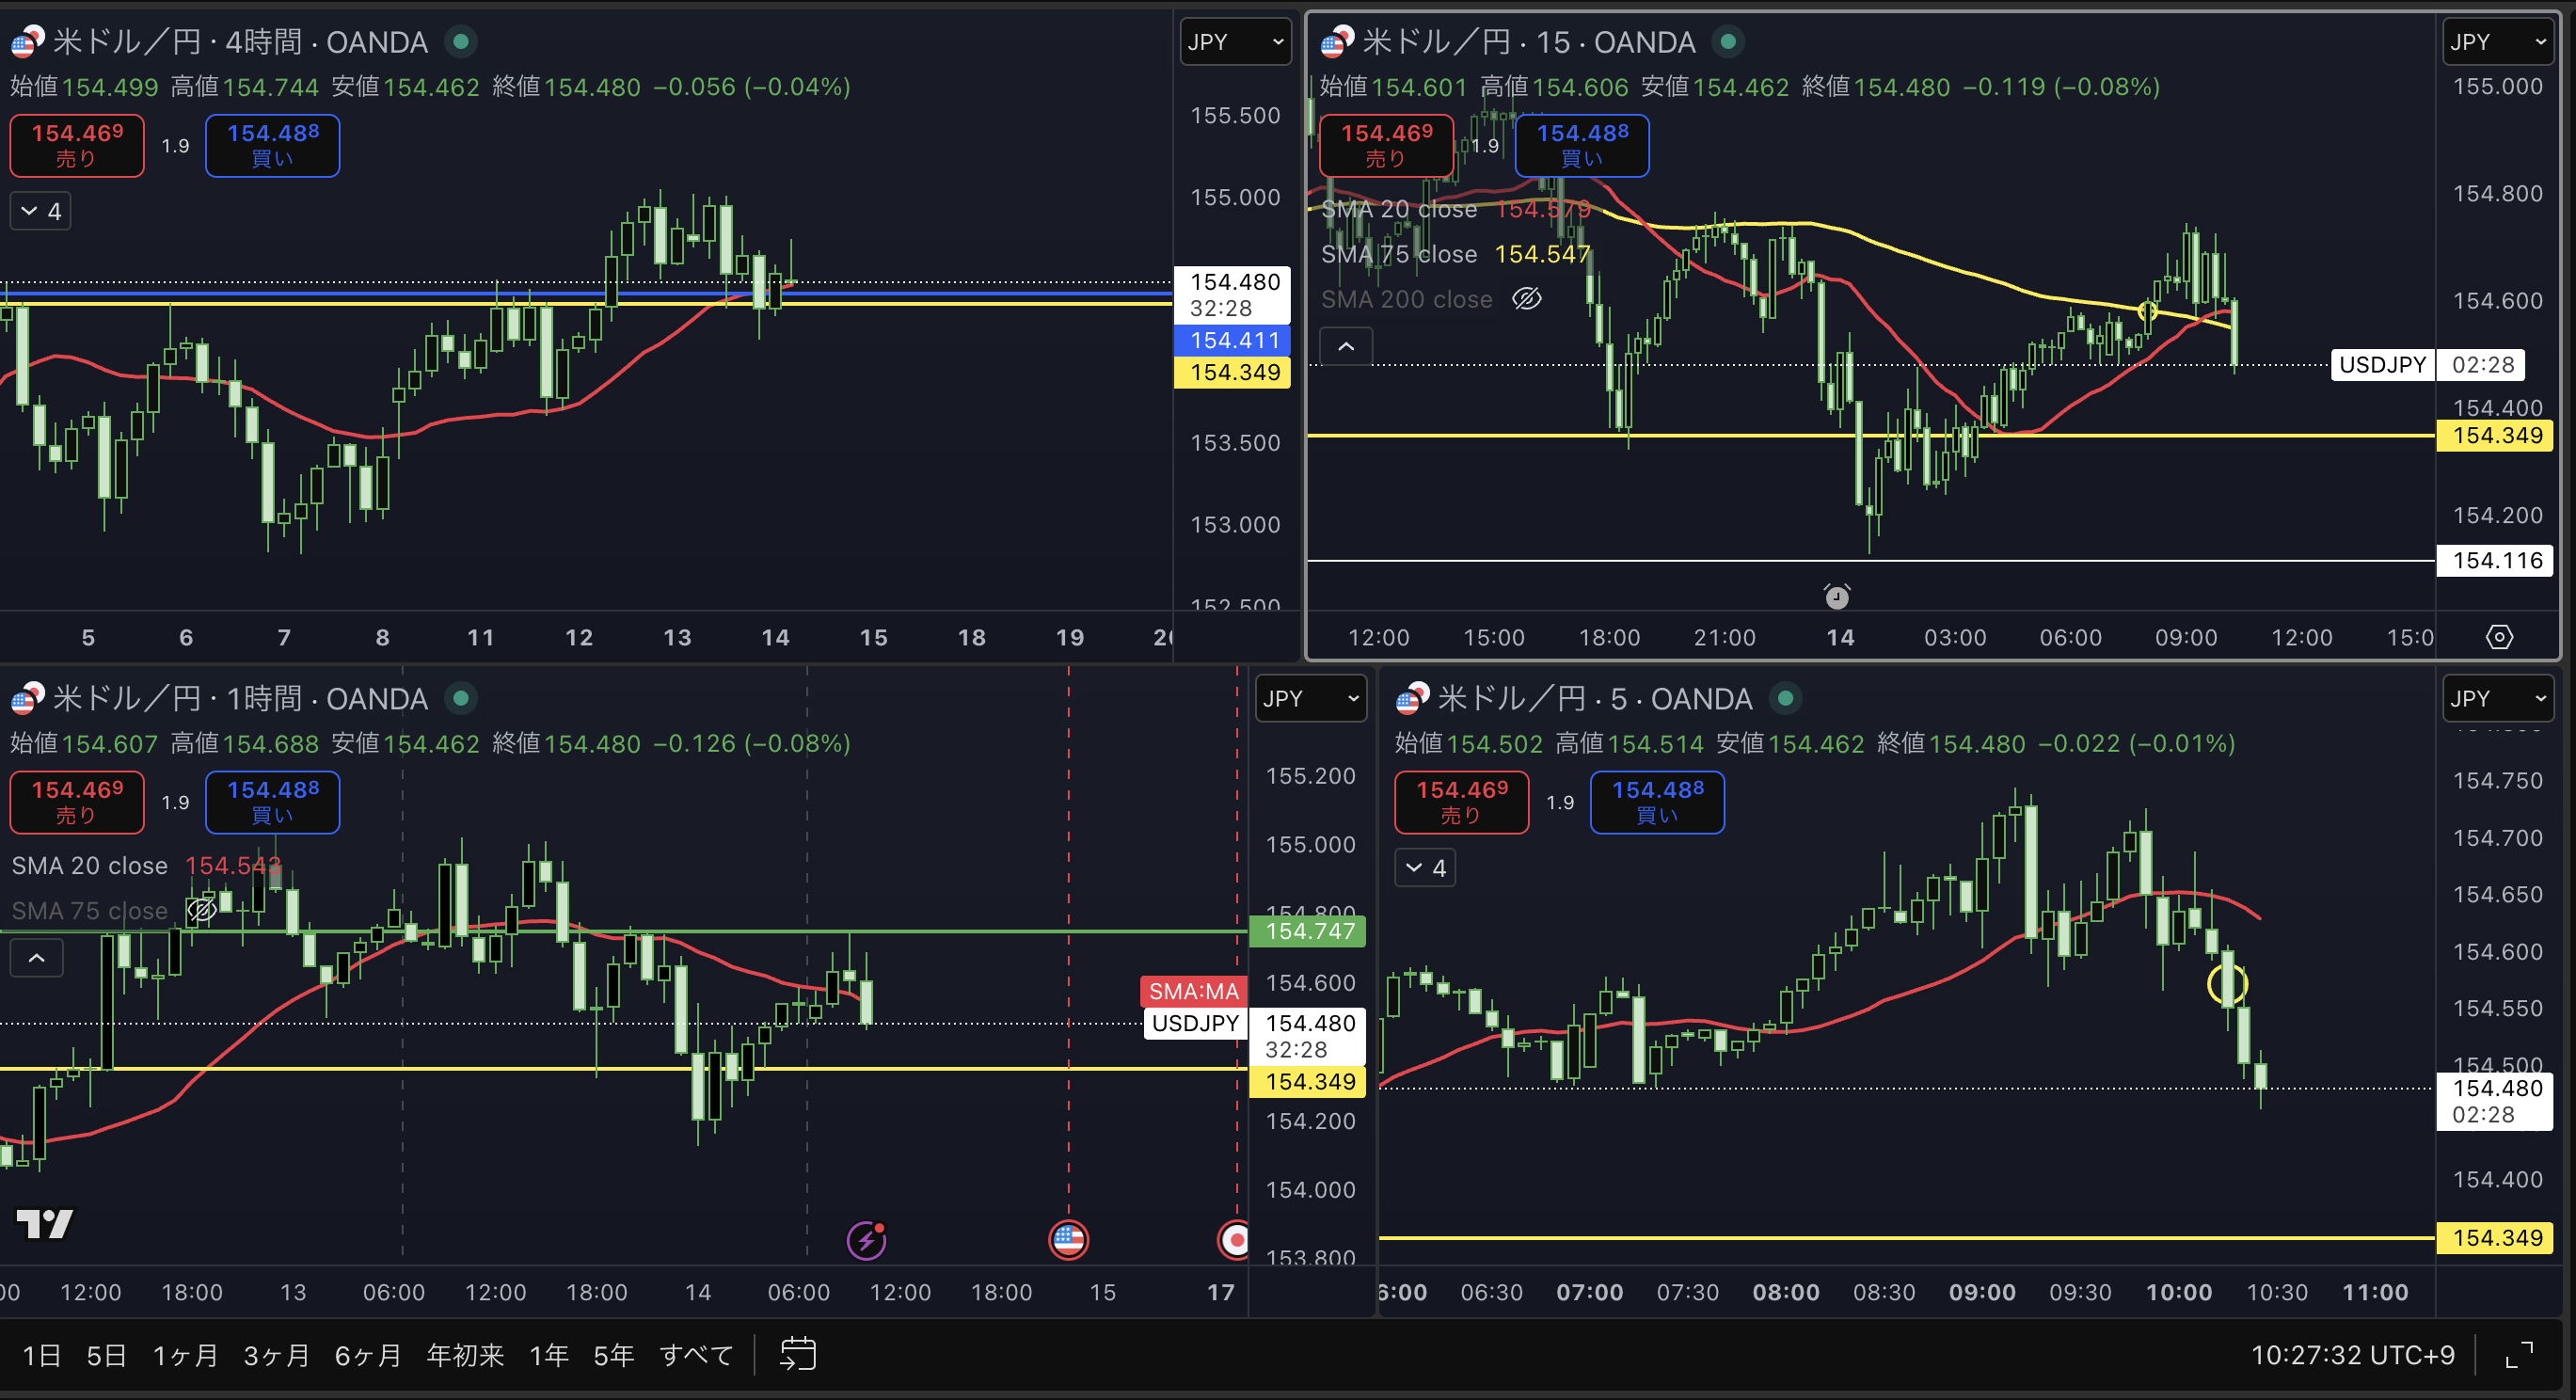Open JPY currency dropdown on 4-hour chart

point(1235,42)
